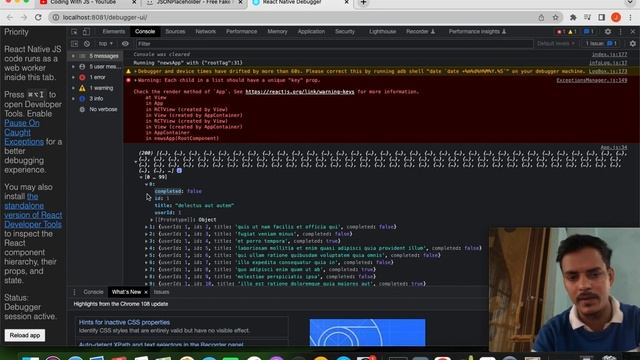Click the Reload app button
640x360 pixels.
tap(25, 336)
